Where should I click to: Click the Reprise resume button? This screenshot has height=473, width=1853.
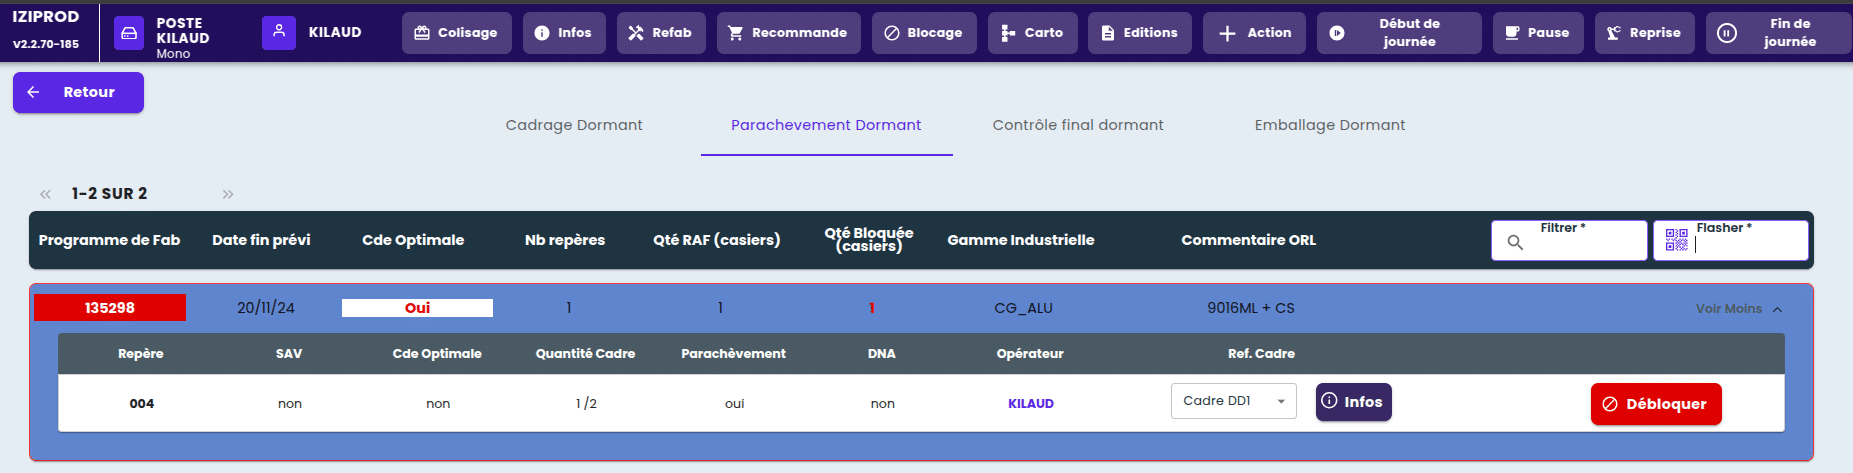click(1644, 33)
